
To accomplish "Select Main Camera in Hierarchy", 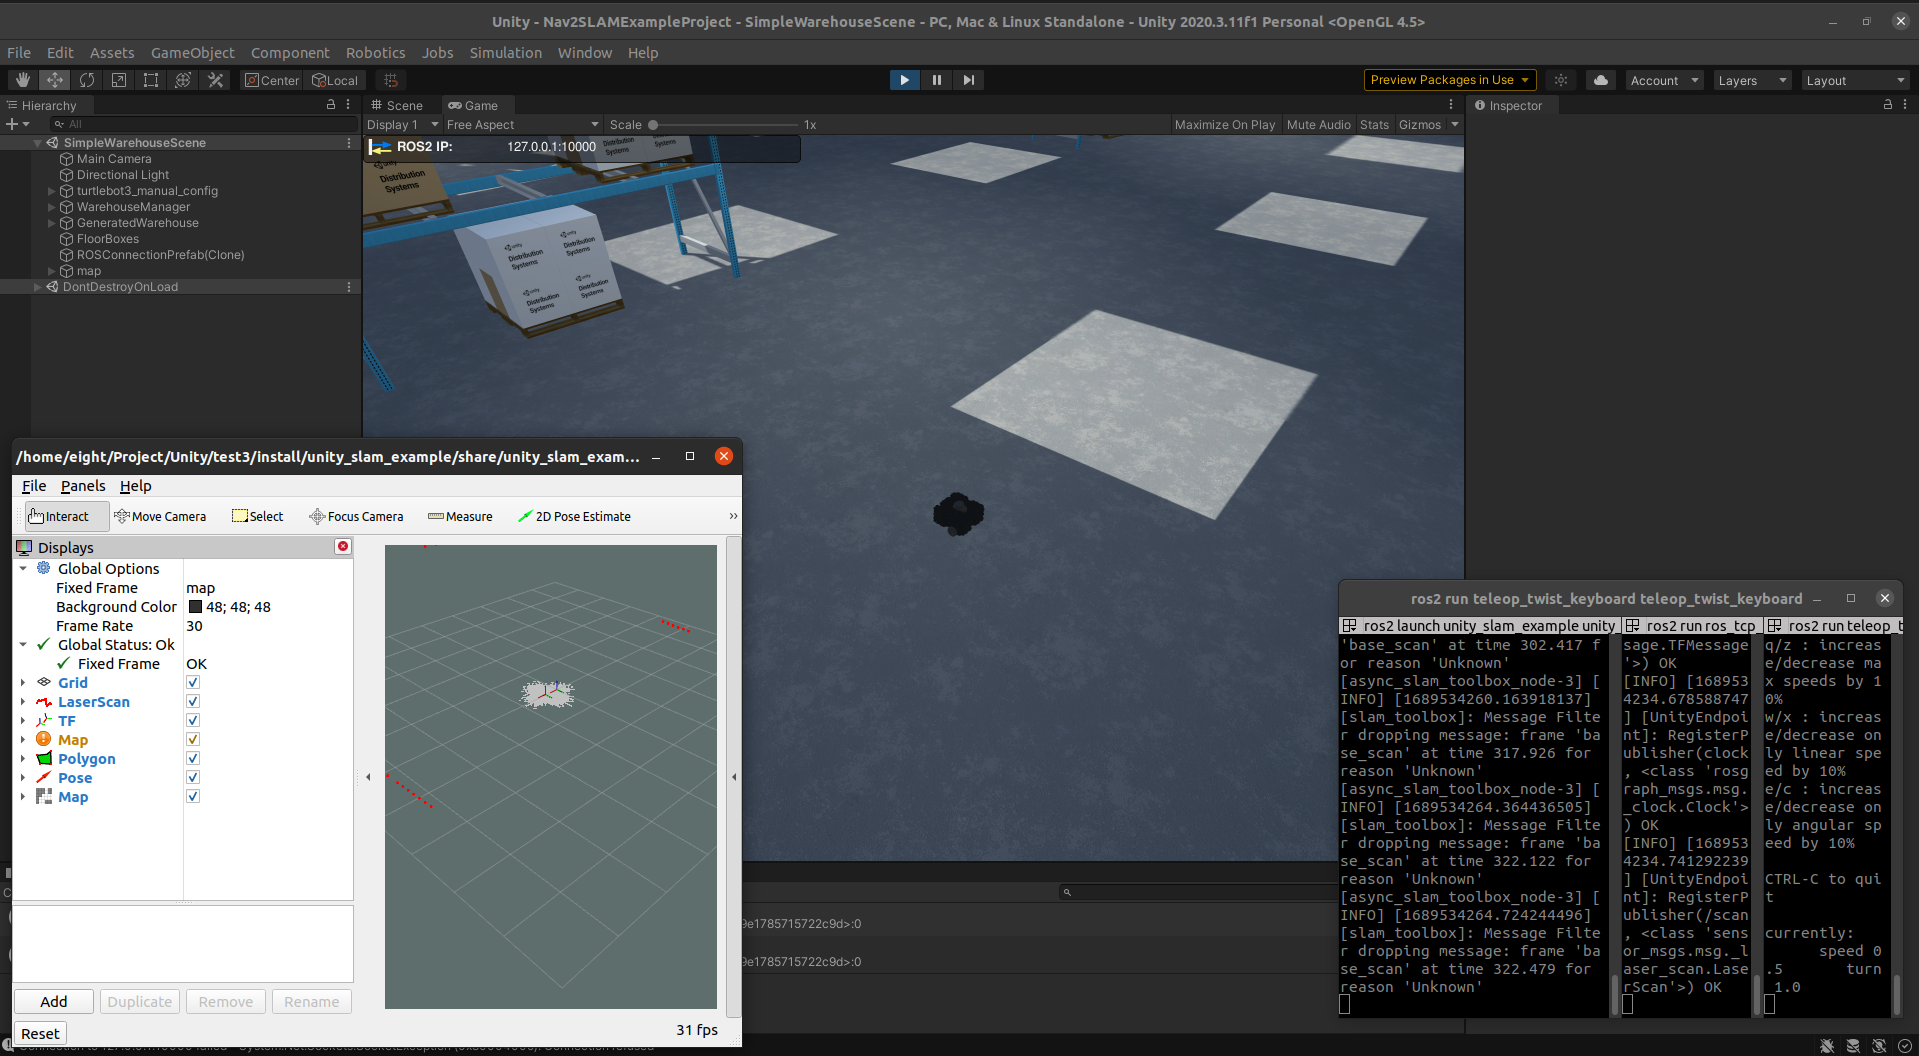I will point(113,159).
